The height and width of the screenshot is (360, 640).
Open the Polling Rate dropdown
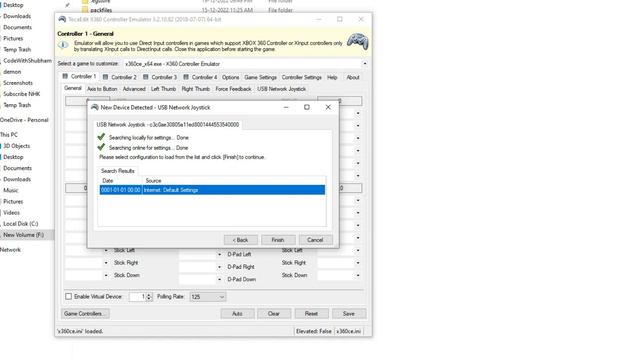tap(208, 297)
